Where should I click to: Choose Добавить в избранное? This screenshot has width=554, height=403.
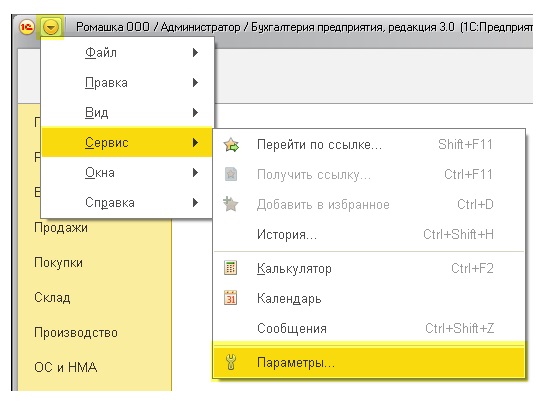369,205
